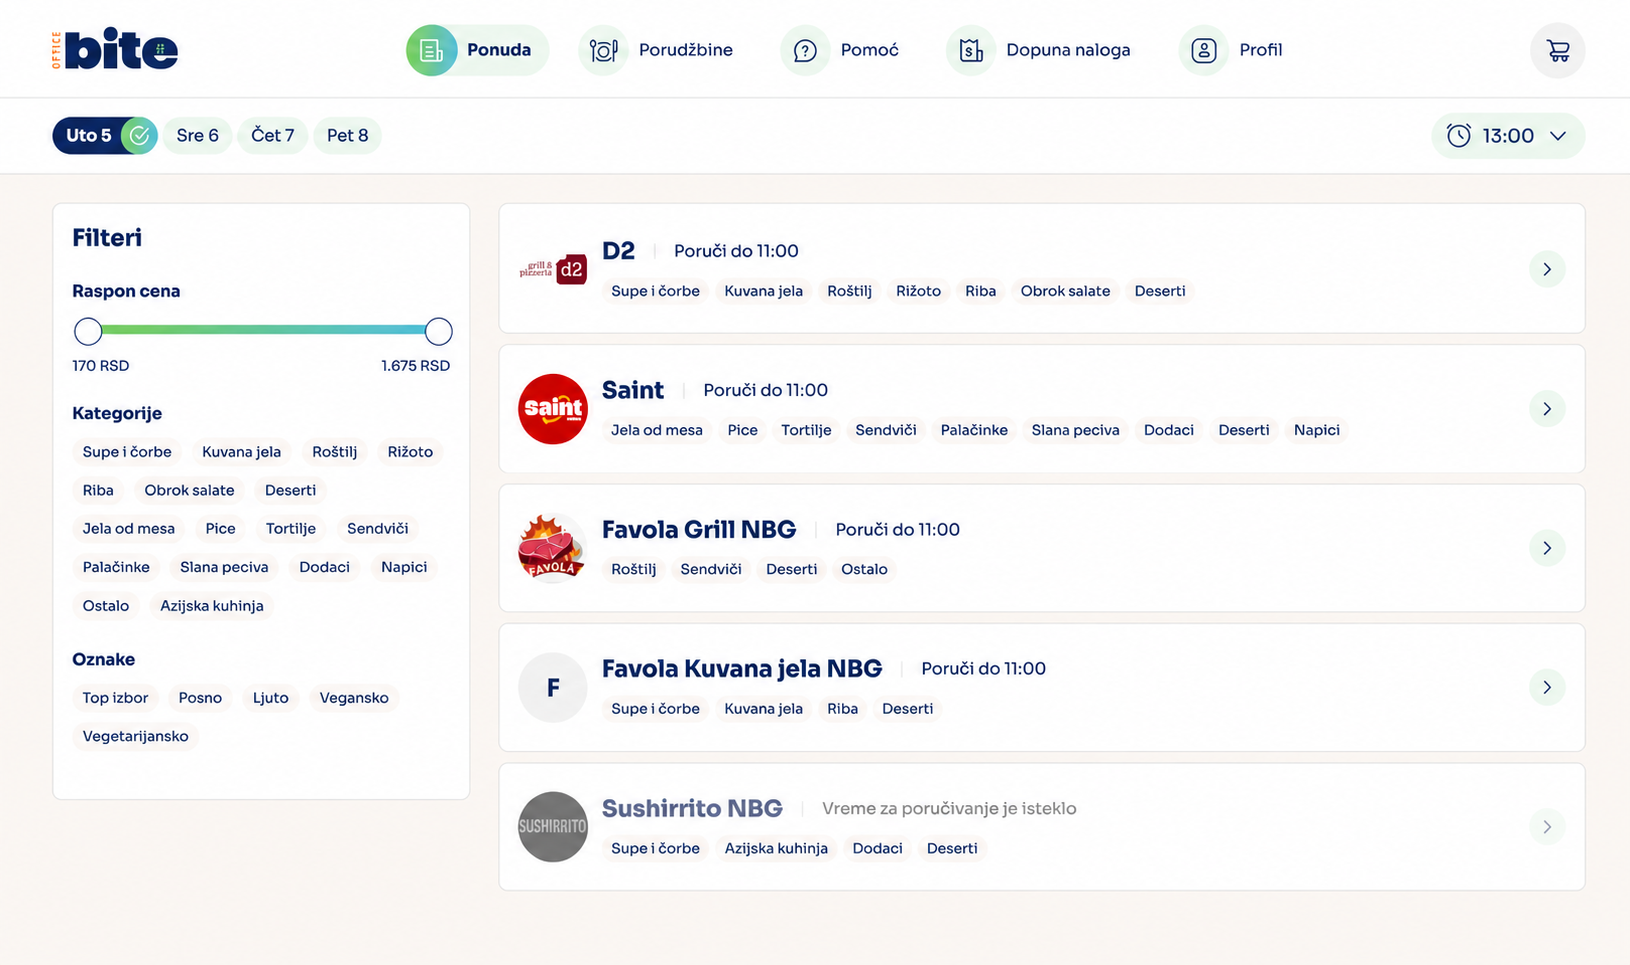The height and width of the screenshot is (965, 1630).
Task: Click the Office Bite logo
Action: 115,50
